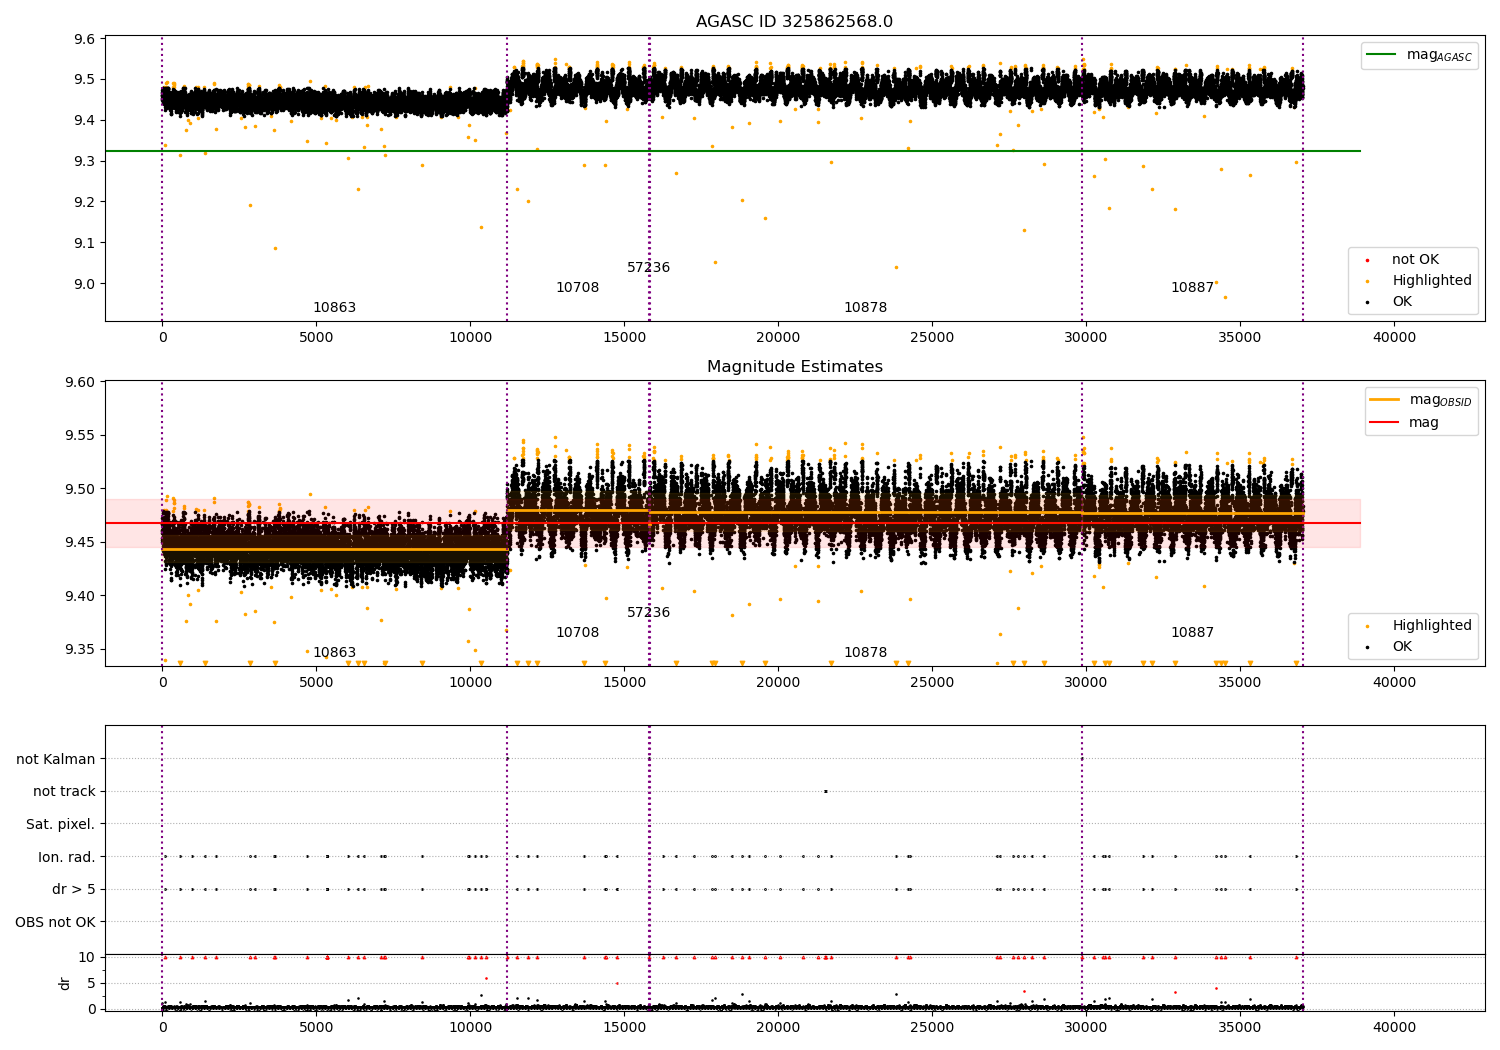1500x1050 pixels.
Task: Click obsid label 10887 in top plot
Action: coord(1192,288)
